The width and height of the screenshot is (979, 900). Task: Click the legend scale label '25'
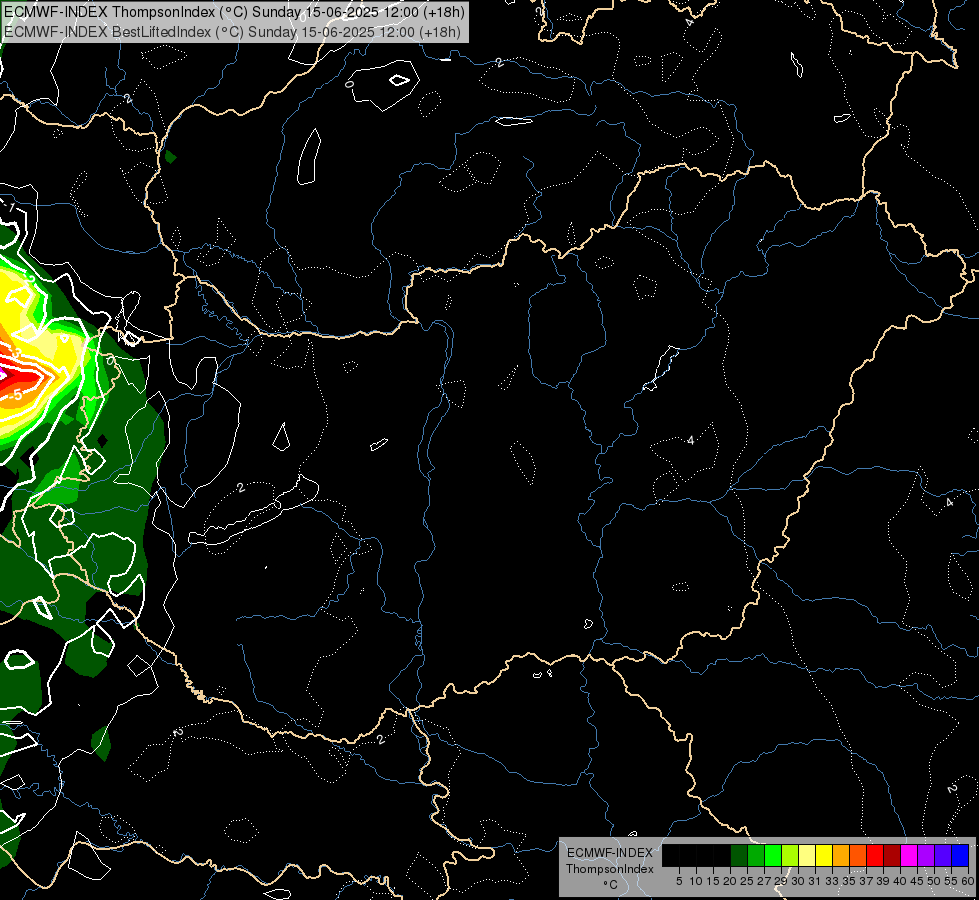coord(747,881)
